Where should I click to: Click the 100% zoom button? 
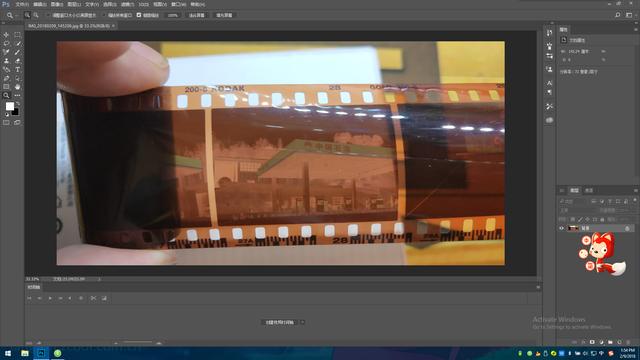tap(173, 15)
